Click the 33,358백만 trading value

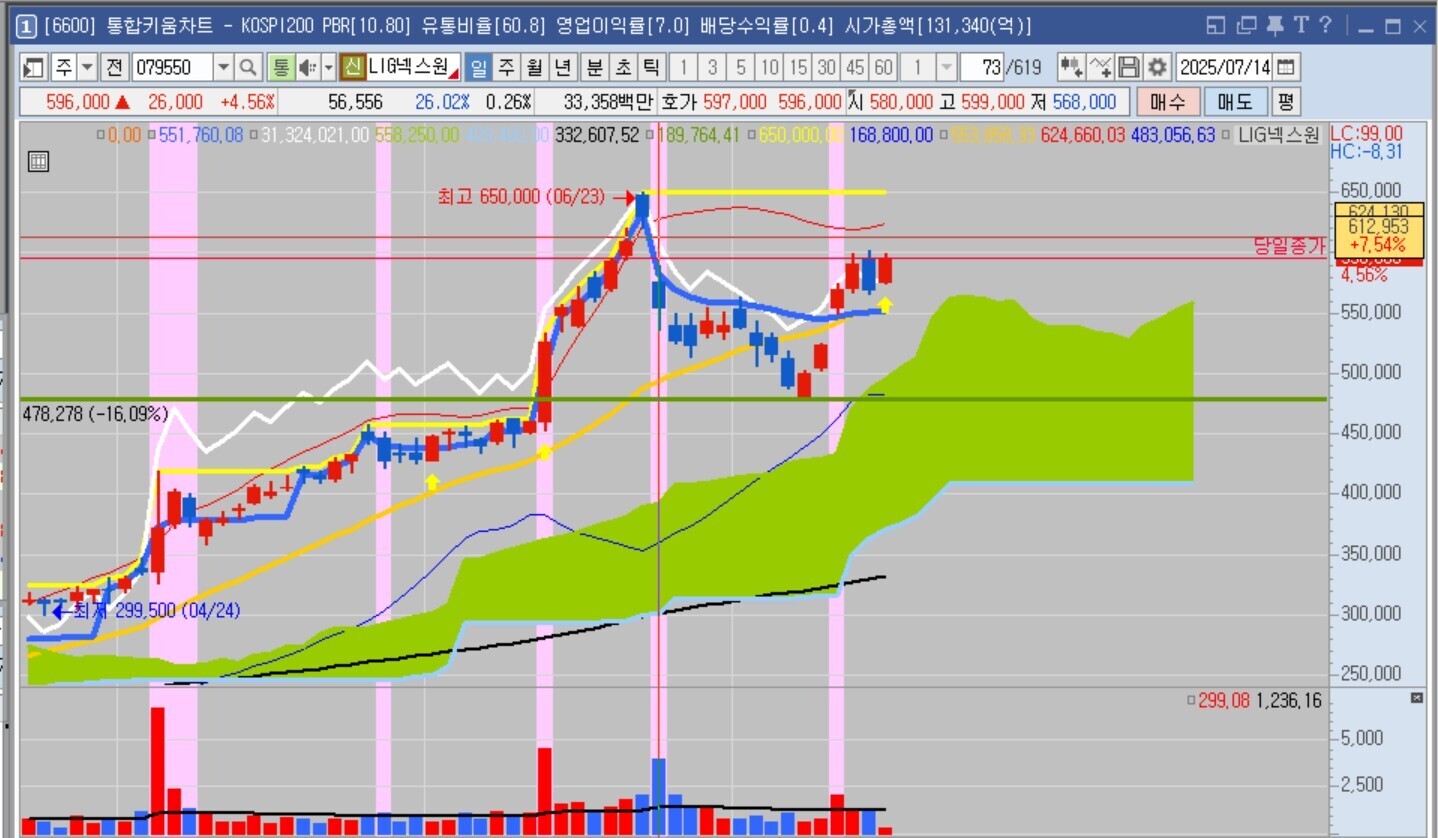click(x=608, y=102)
